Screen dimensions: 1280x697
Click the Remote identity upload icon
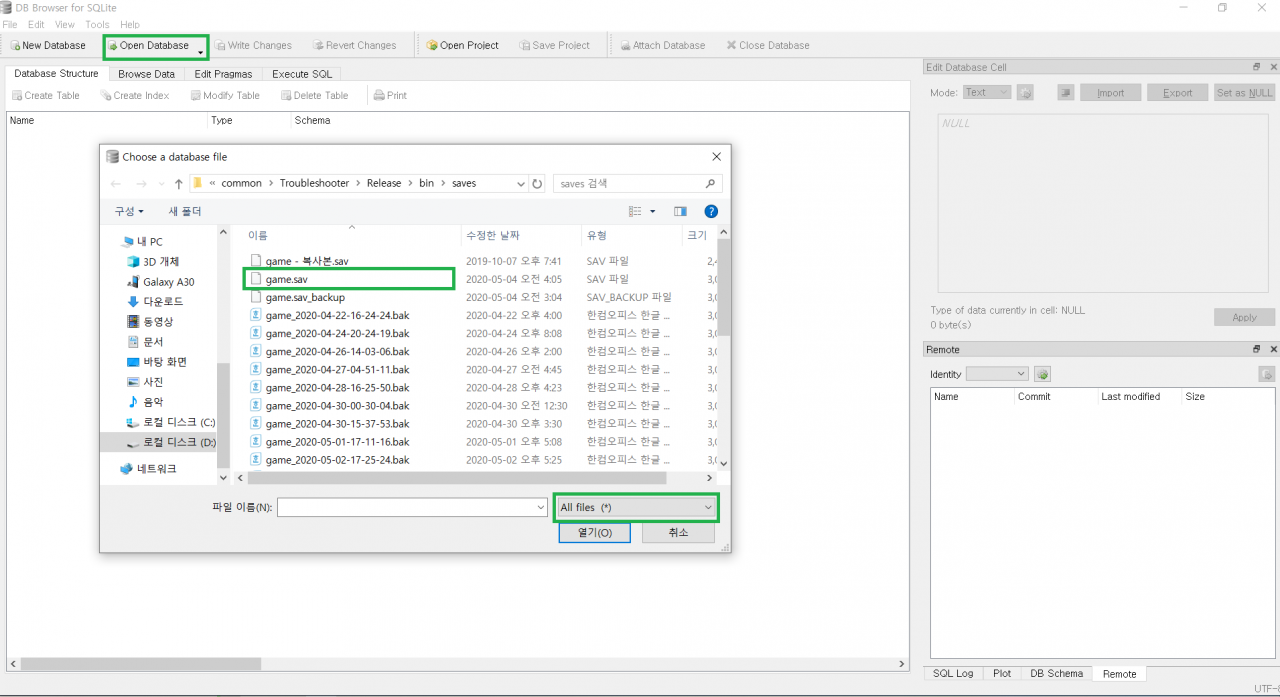pos(1266,374)
